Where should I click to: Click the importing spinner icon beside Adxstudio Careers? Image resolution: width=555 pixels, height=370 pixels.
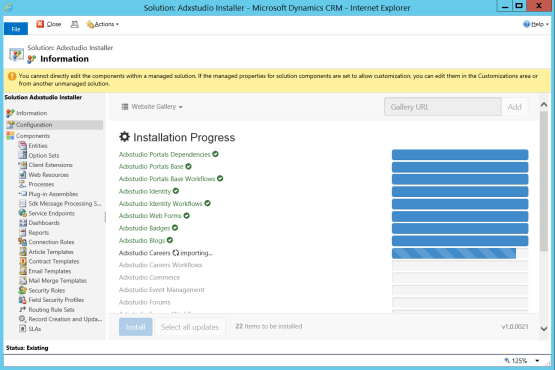click(176, 253)
